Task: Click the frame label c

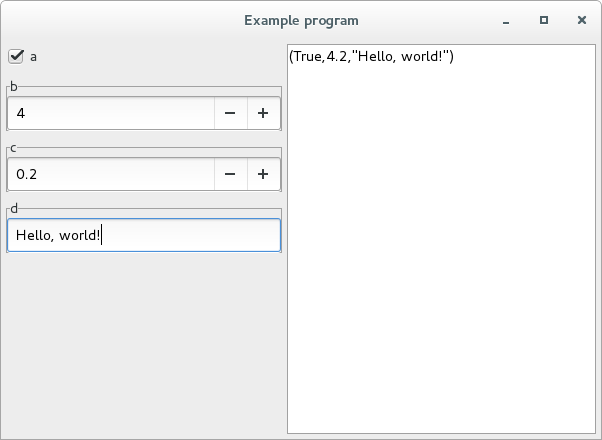Action: click(x=13, y=148)
